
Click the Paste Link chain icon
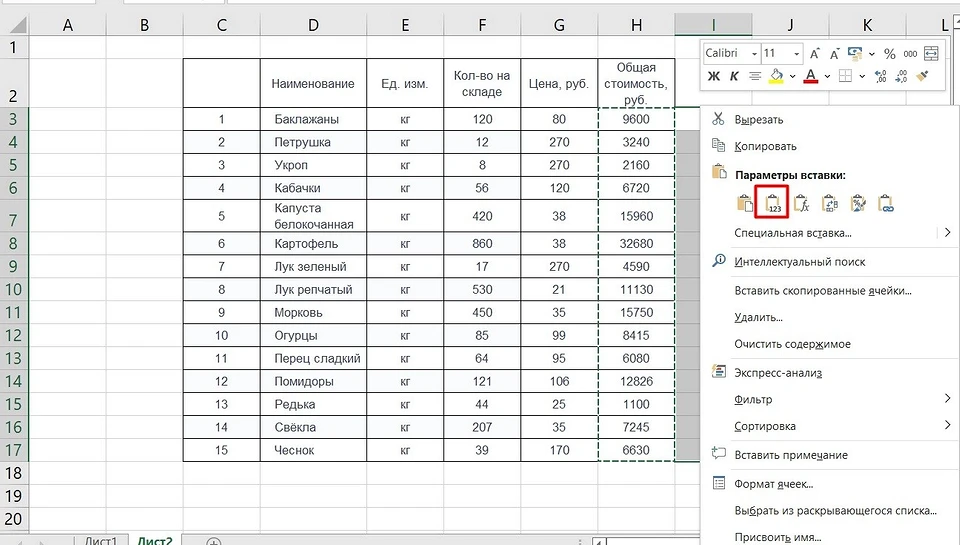[x=885, y=203]
